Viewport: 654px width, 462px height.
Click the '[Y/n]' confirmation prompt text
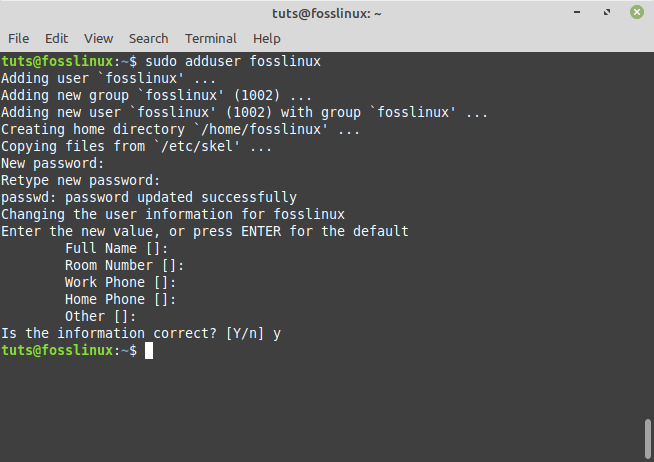245,333
